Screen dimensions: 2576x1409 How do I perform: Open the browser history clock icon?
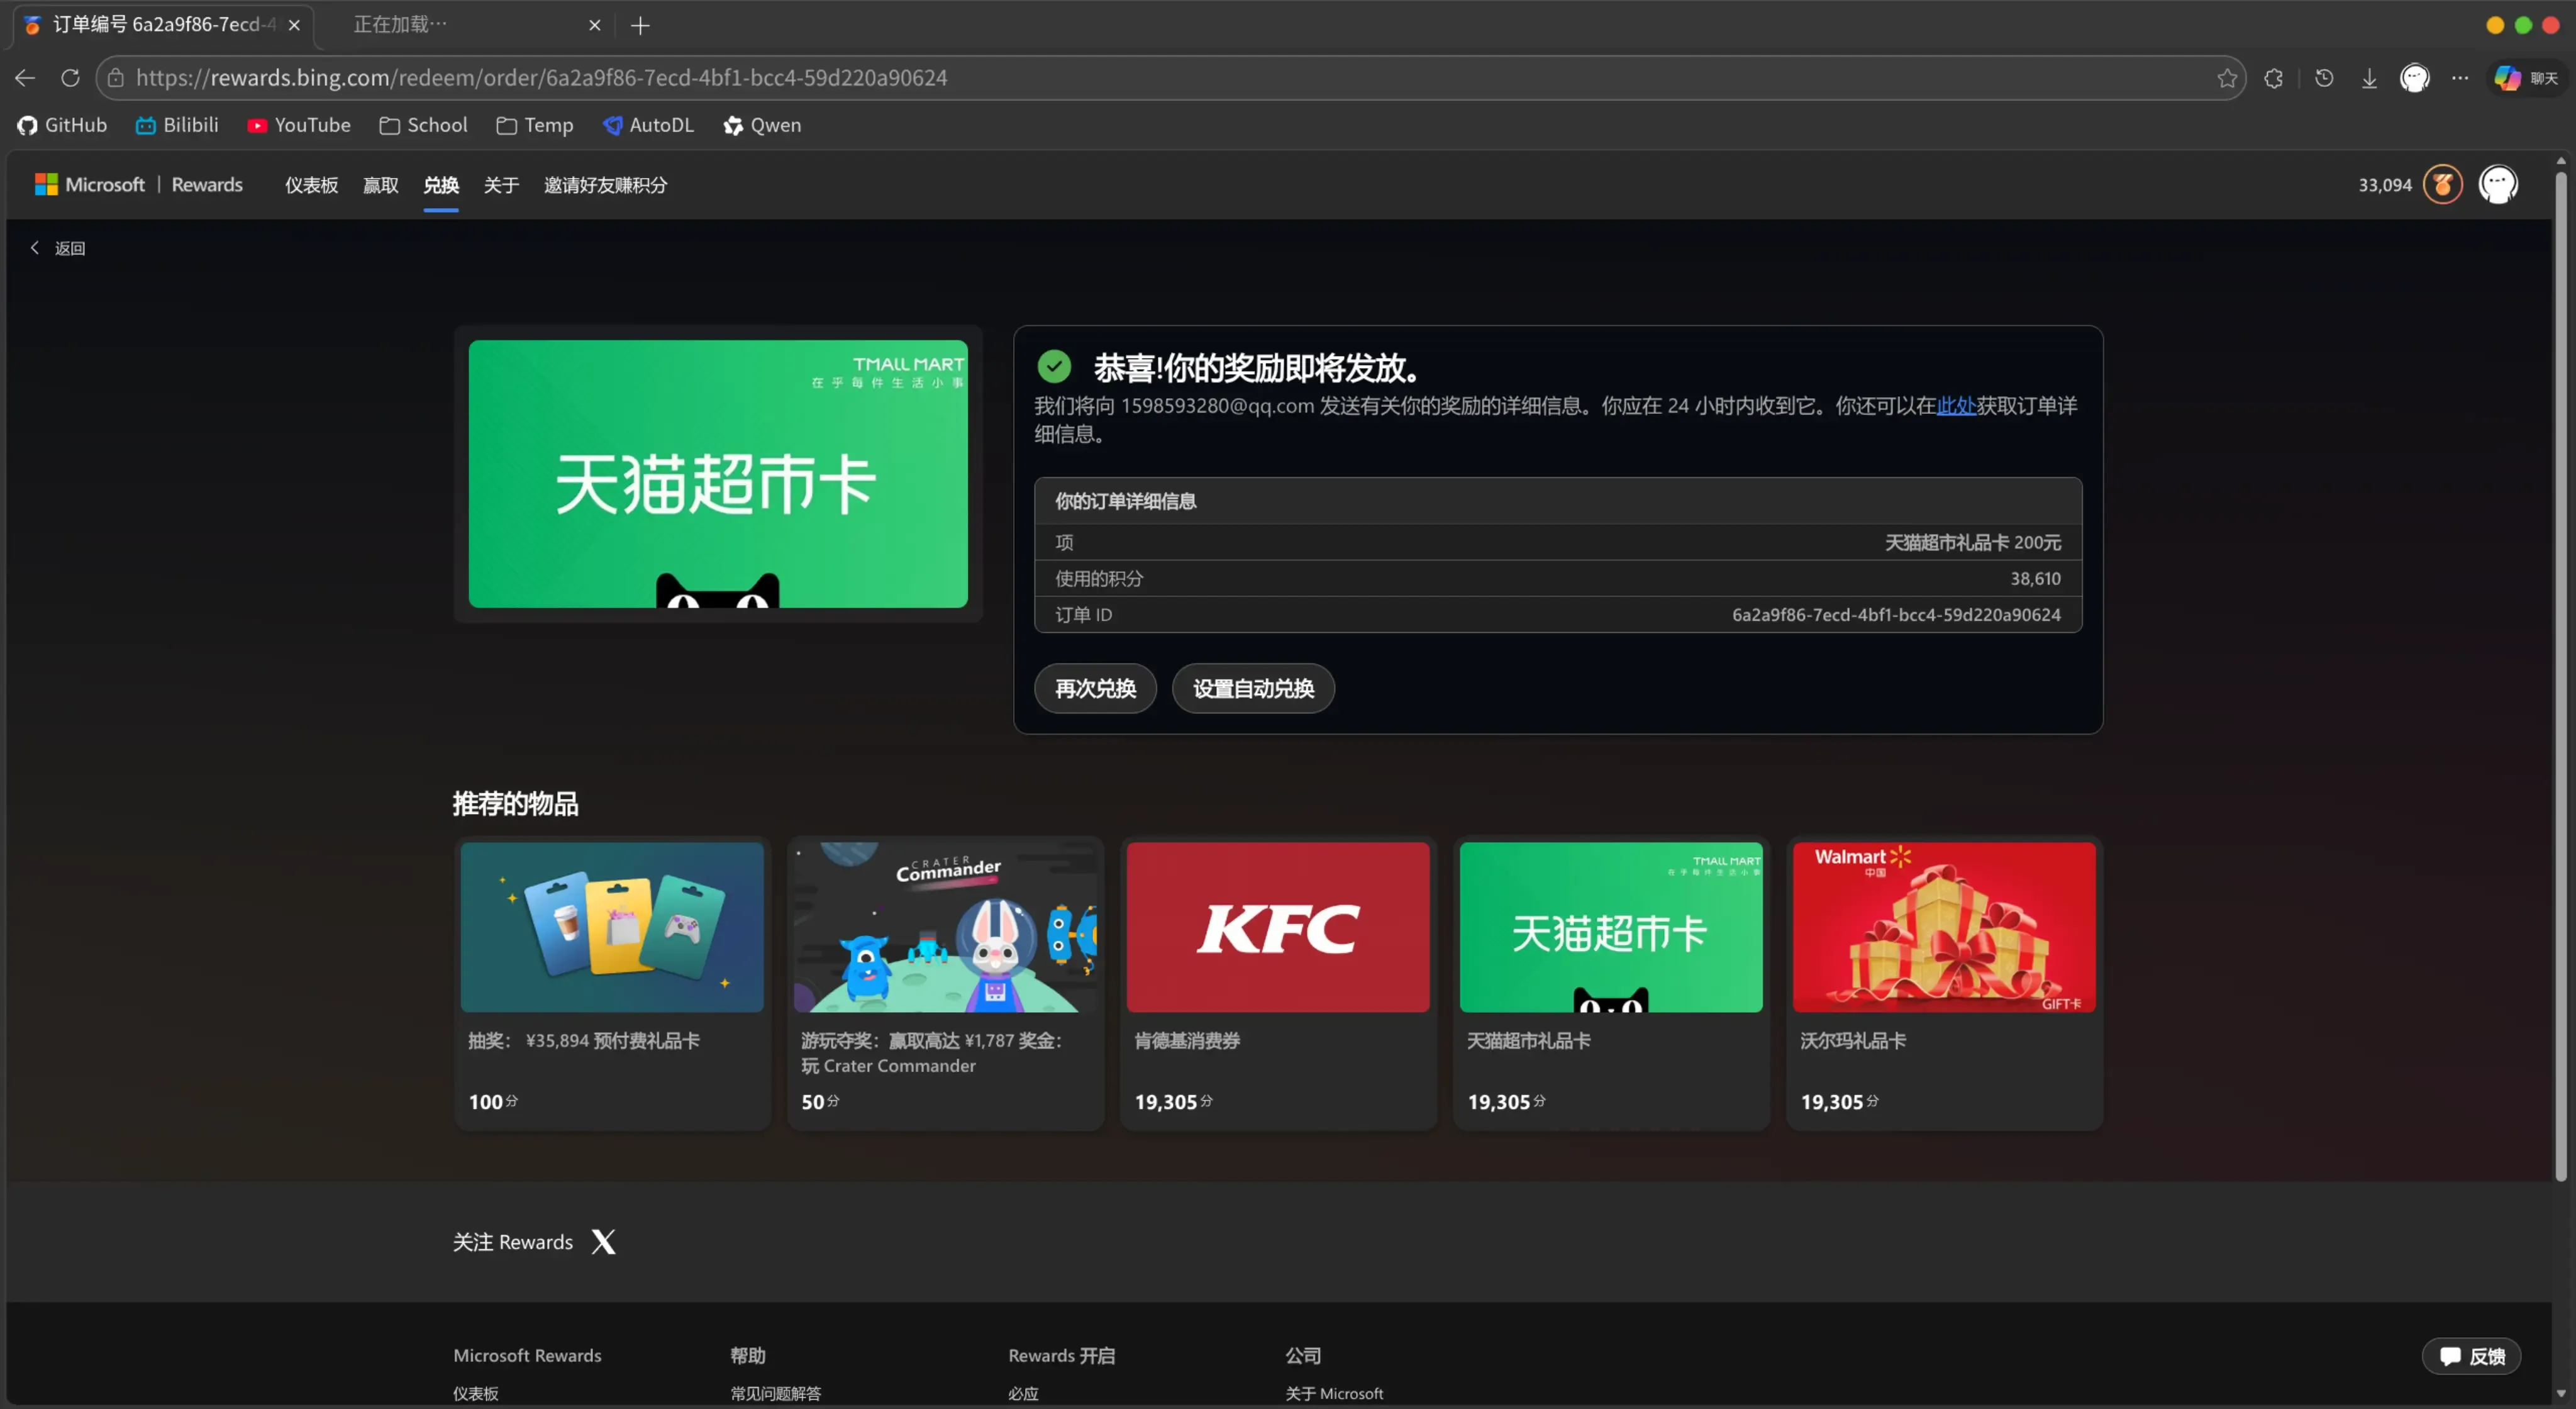[x=2324, y=78]
